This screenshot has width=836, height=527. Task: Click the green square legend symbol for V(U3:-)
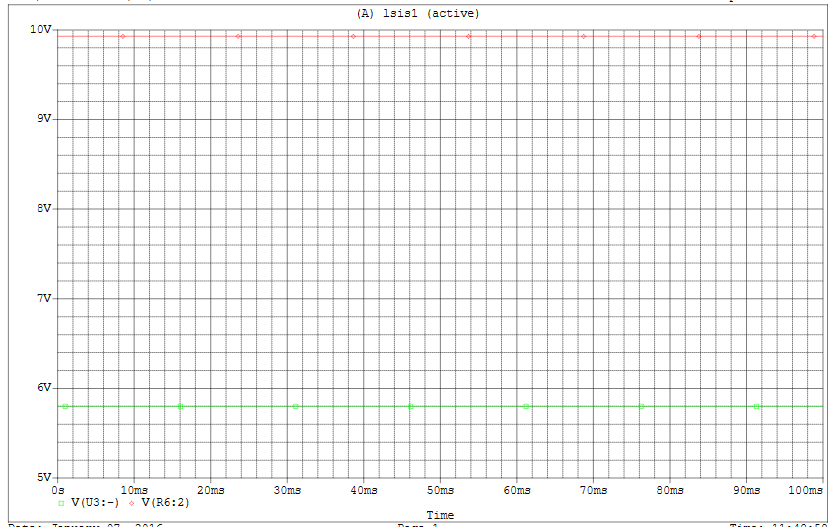60,502
